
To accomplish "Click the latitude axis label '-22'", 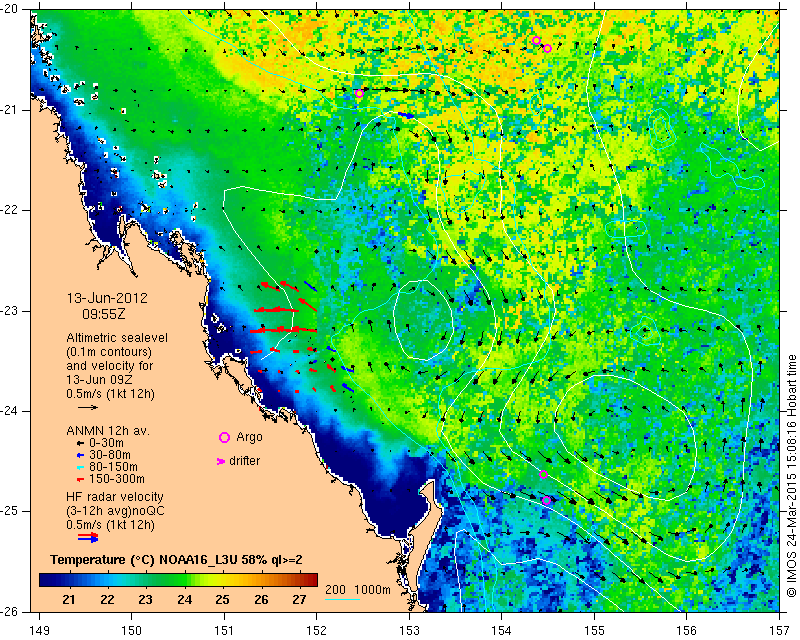I will click(x=10, y=210).
